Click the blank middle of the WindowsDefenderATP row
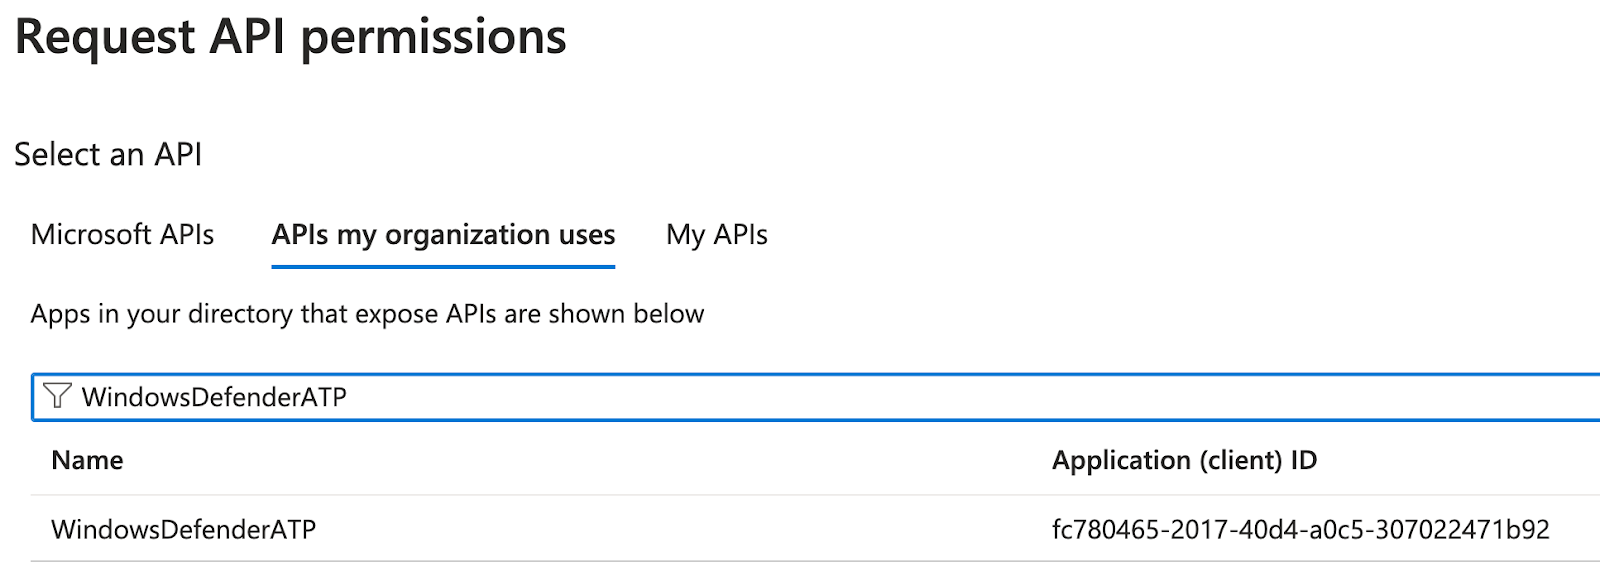1600x581 pixels. point(680,529)
